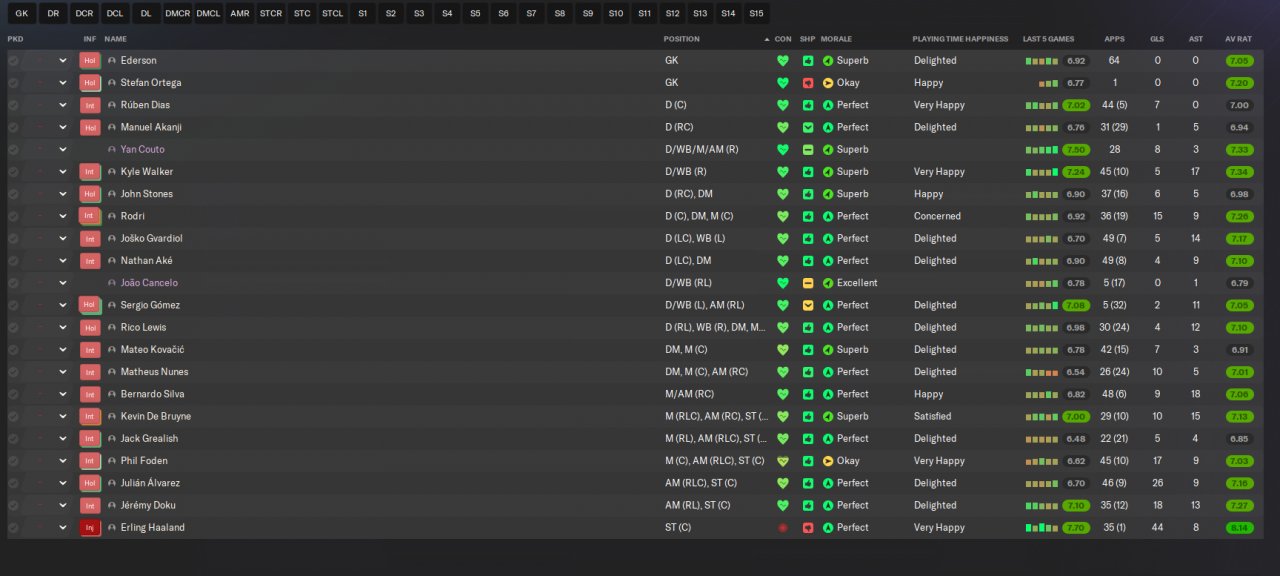The height and width of the screenshot is (576, 1280).
Task: Click Stefan Ortega's 'Hol' status icon
Action: [89, 83]
